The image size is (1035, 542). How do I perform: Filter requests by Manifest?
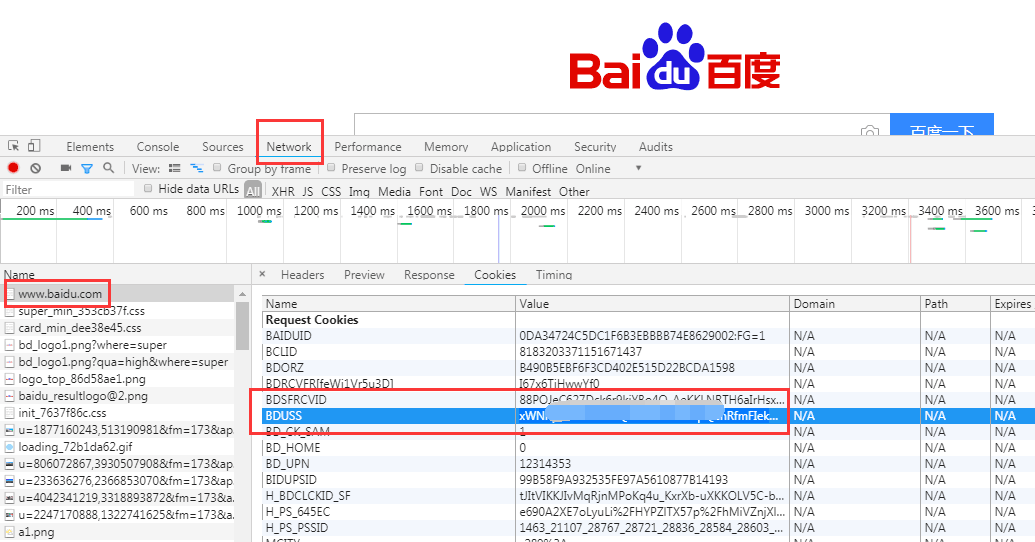pyautogui.click(x=528, y=191)
